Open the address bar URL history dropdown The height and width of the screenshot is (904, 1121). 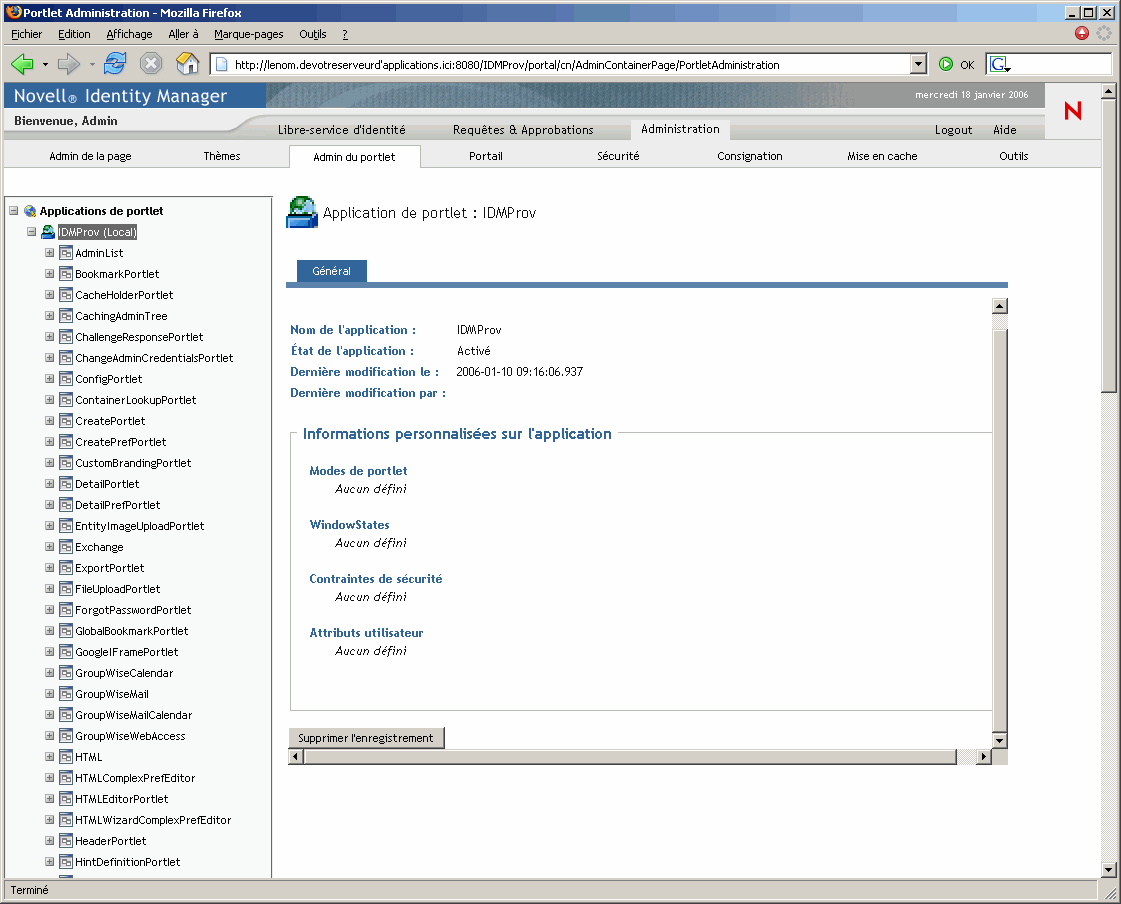[x=919, y=64]
